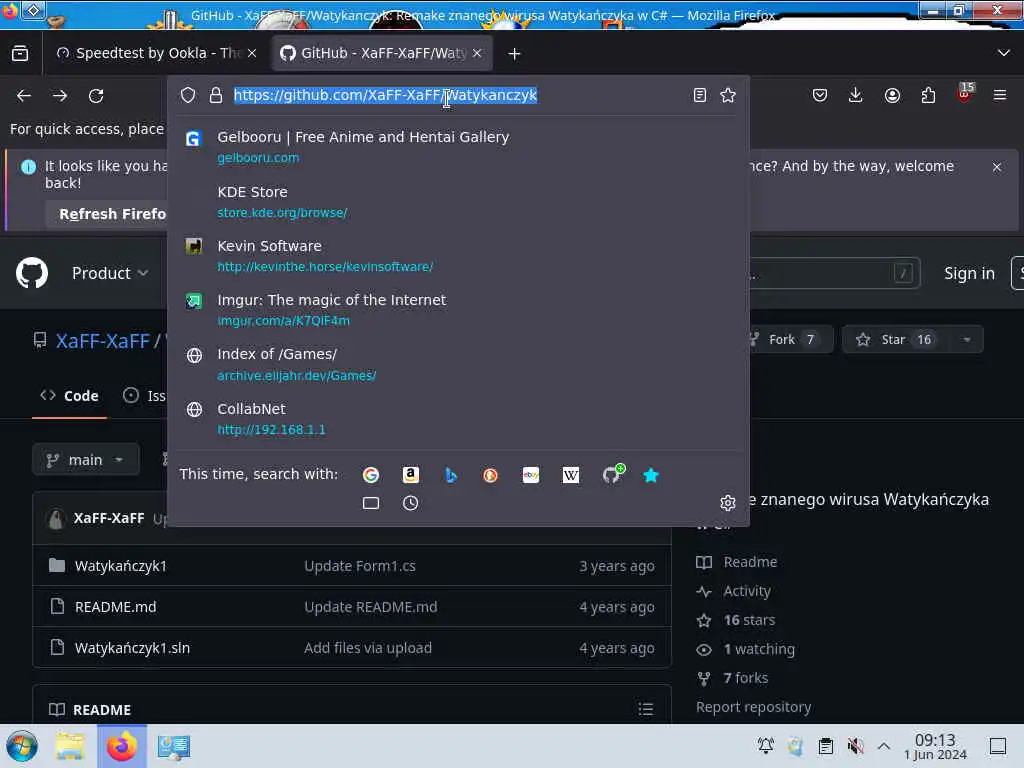The width and height of the screenshot is (1024, 768).
Task: Go back to the previous page
Action: click(24, 96)
